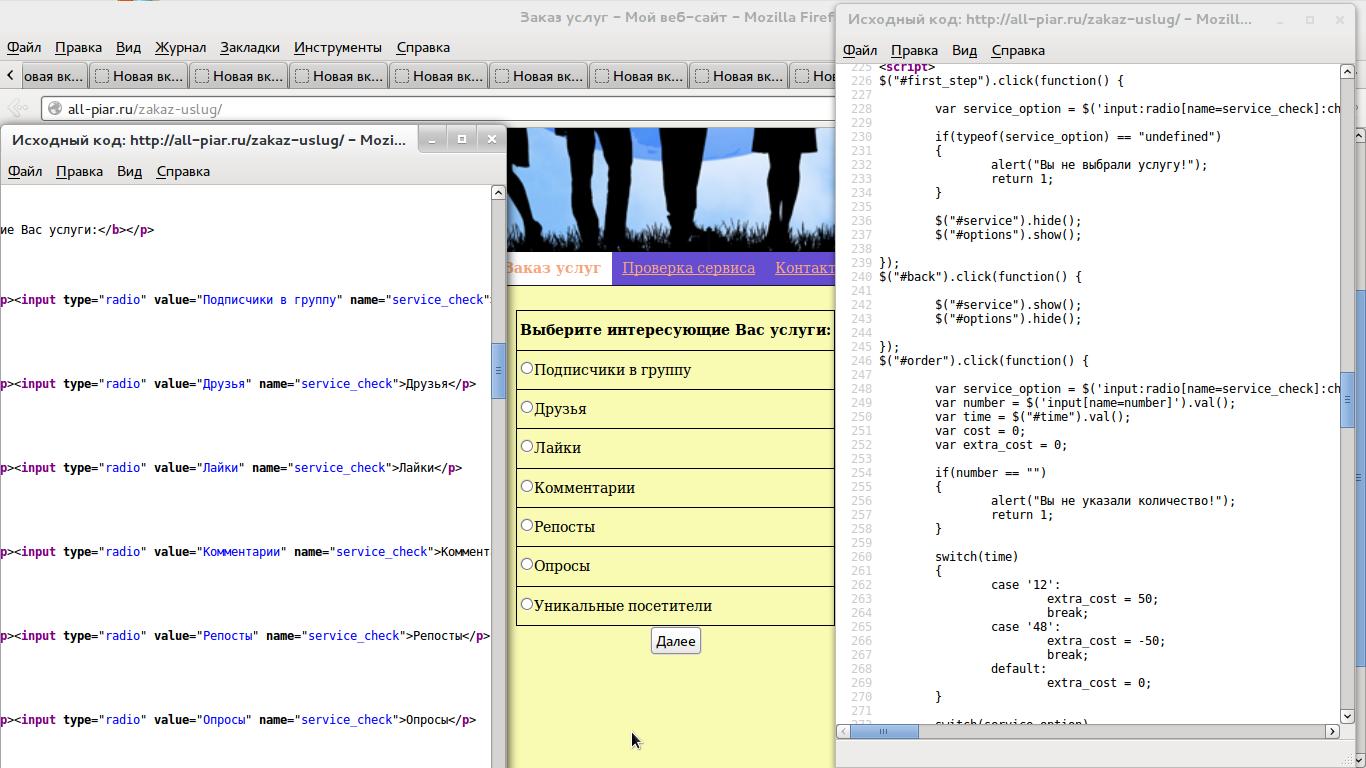Viewport: 1366px width, 768px height.
Task: Open the 'Закладки' menu
Action: pyautogui.click(x=250, y=47)
